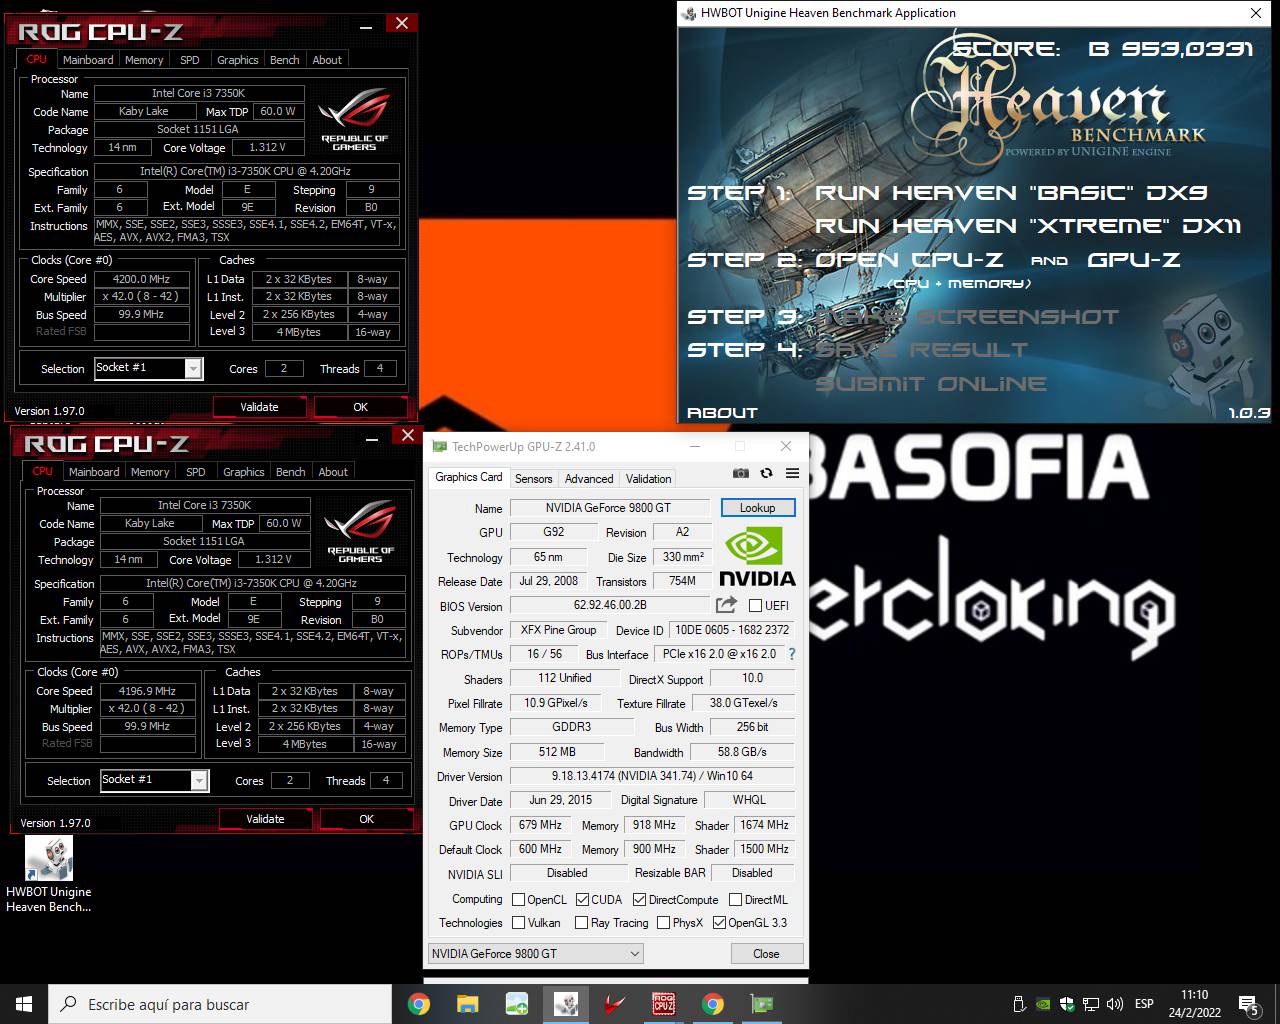This screenshot has width=1280, height=1024.
Task: Click OK in upper CPU-Z window
Action: point(361,407)
